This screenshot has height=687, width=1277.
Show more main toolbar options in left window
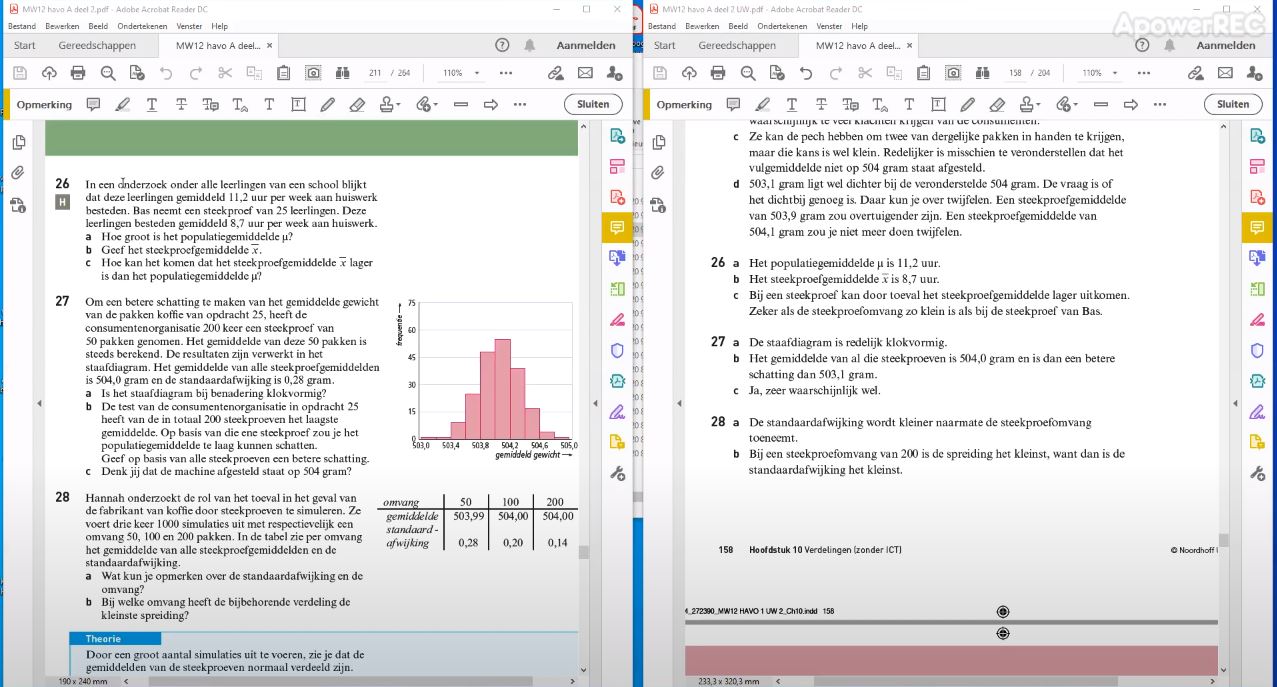[506, 73]
